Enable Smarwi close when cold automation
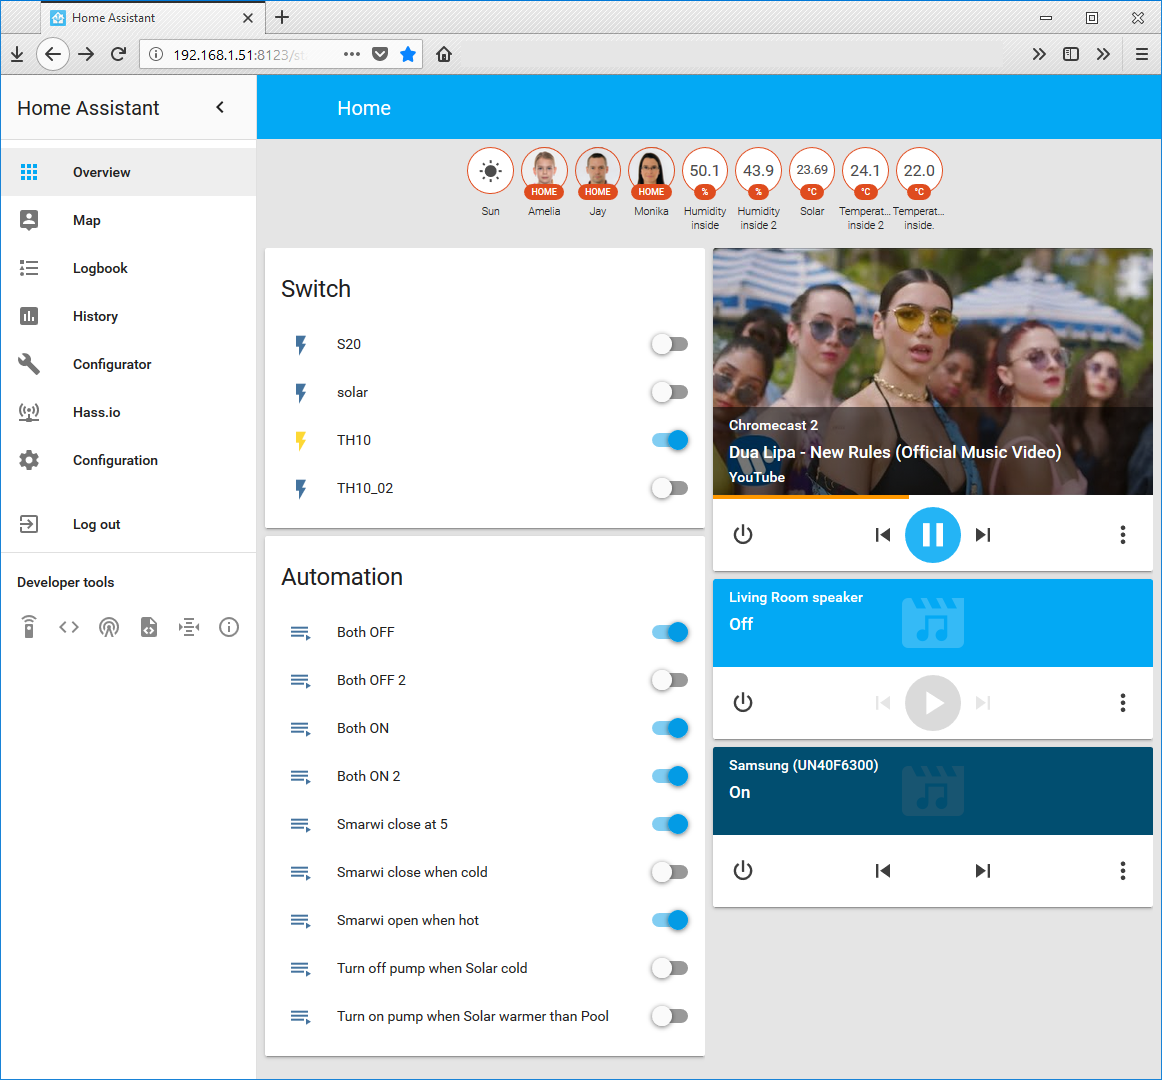This screenshot has height=1080, width=1162. [670, 872]
